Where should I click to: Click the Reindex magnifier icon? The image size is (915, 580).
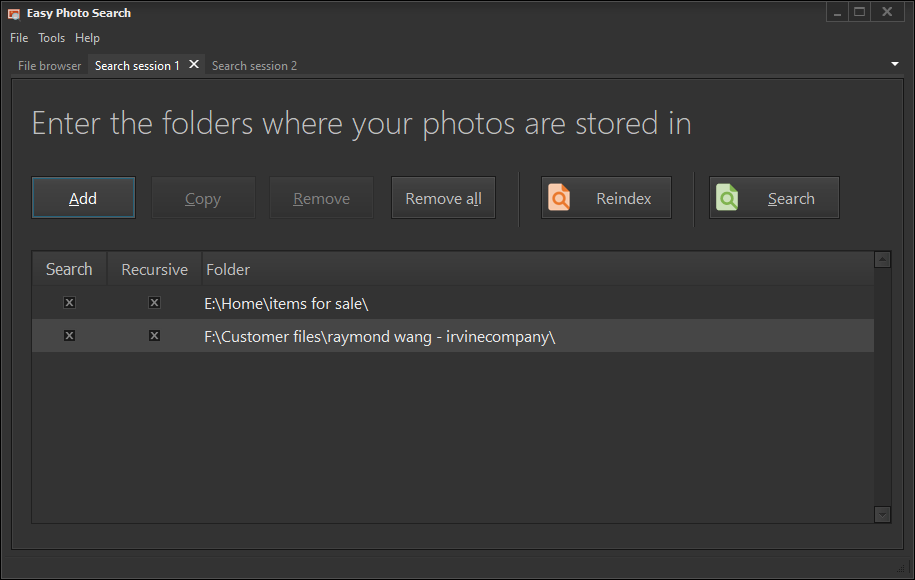pyautogui.click(x=560, y=198)
